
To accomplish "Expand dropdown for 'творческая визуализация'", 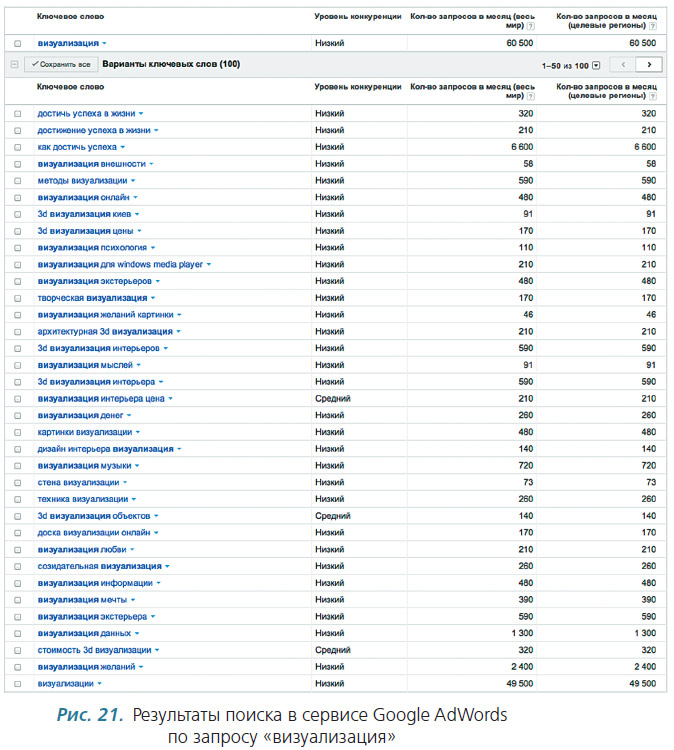I will point(153,298).
